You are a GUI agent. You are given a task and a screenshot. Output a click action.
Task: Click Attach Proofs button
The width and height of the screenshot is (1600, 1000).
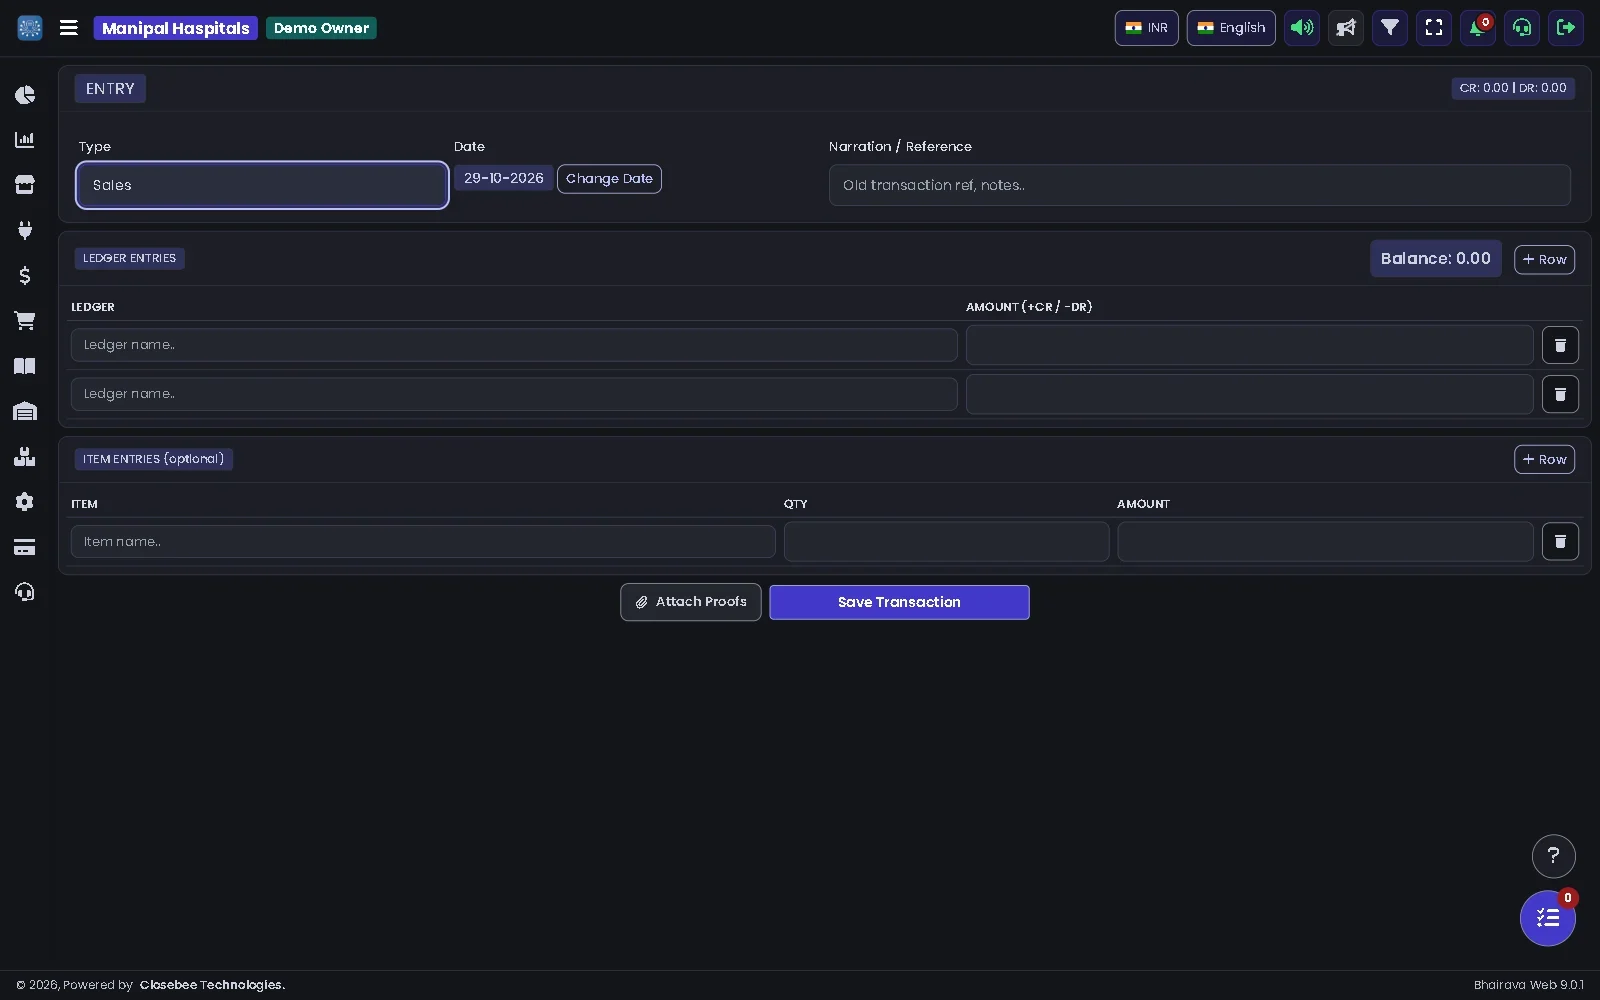coord(691,602)
